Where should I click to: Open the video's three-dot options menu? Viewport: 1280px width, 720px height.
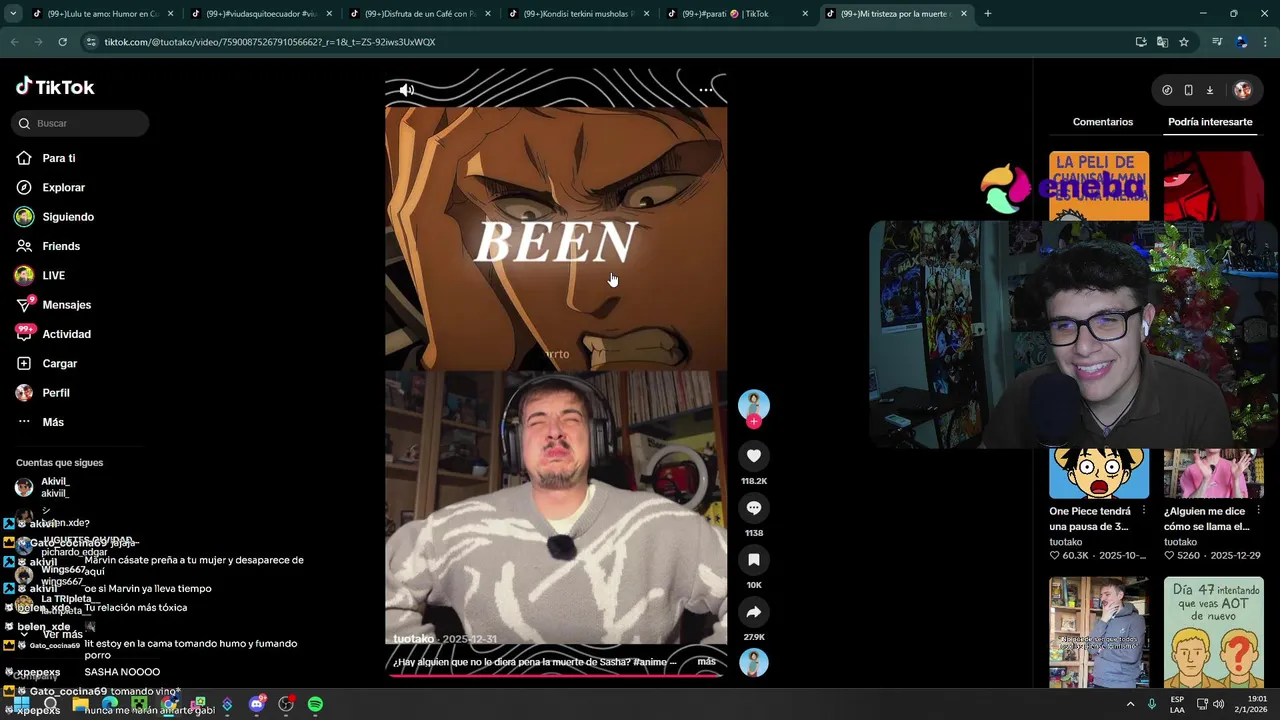click(706, 90)
